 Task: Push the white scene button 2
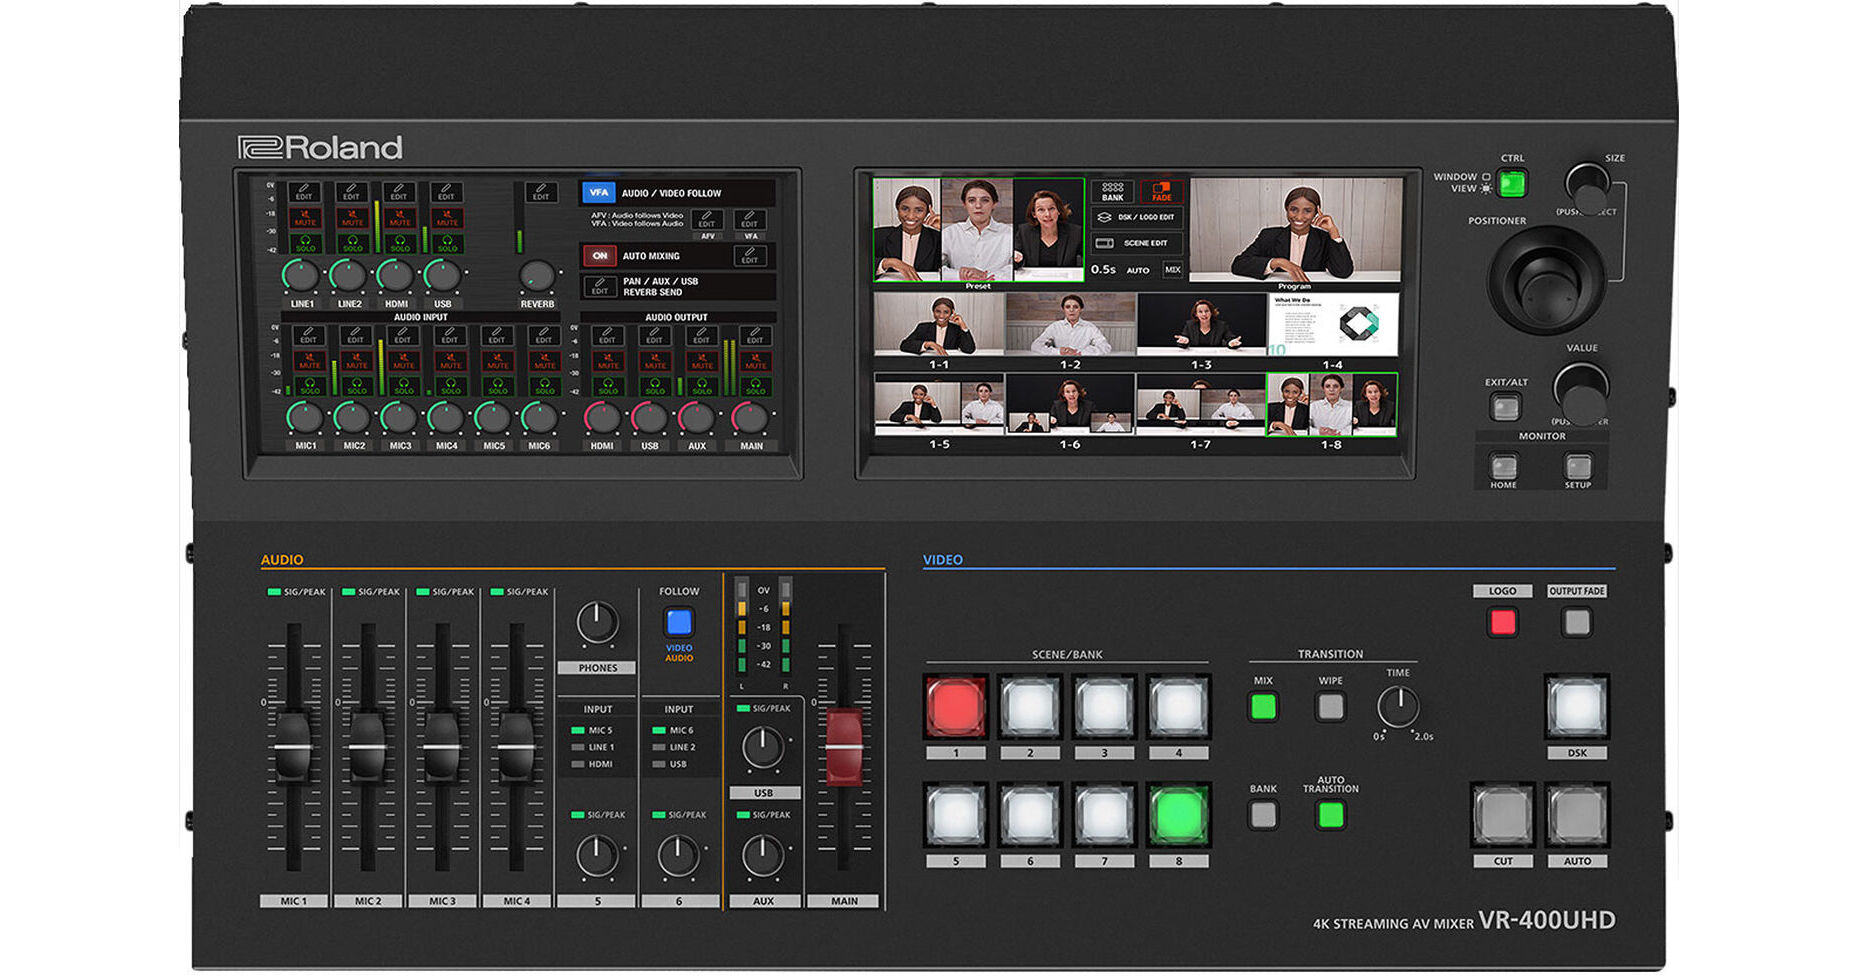coord(1030,706)
